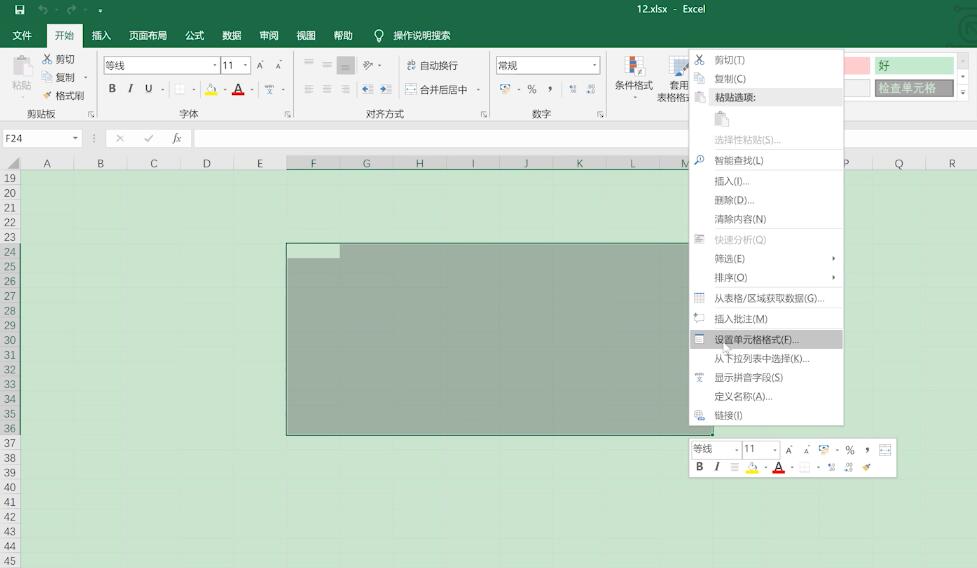Image resolution: width=977 pixels, height=568 pixels.
Task: Expand 排序(O) submenu in context menu
Action: (x=766, y=277)
